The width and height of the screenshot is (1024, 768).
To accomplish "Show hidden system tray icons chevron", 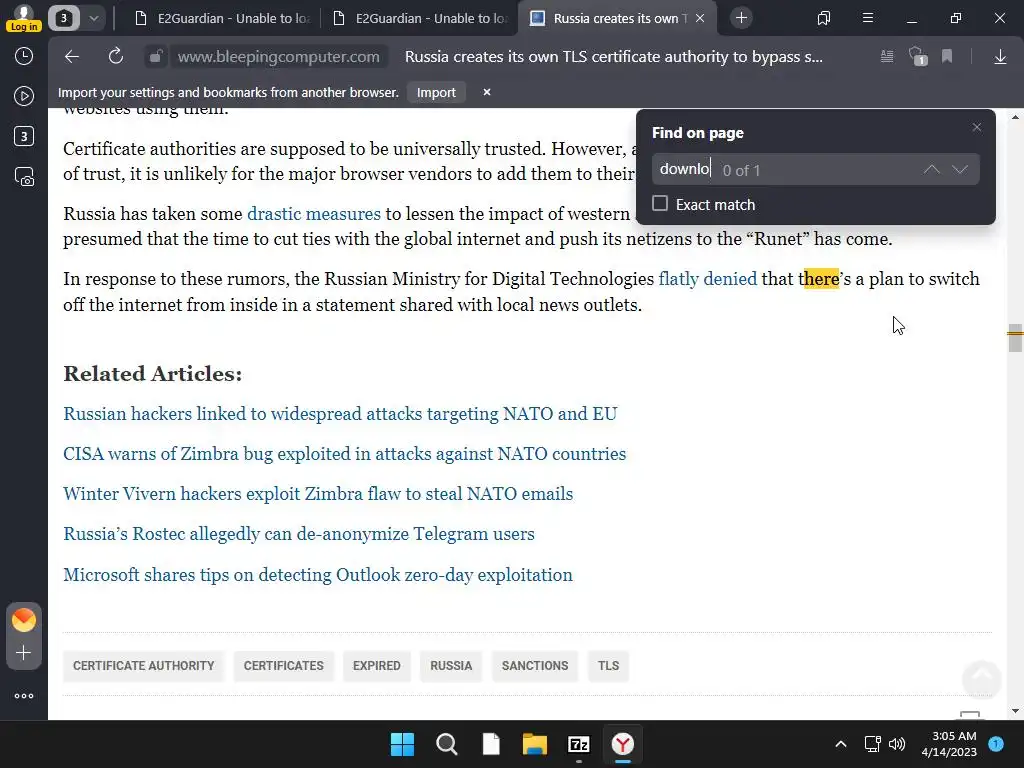I will [841, 744].
